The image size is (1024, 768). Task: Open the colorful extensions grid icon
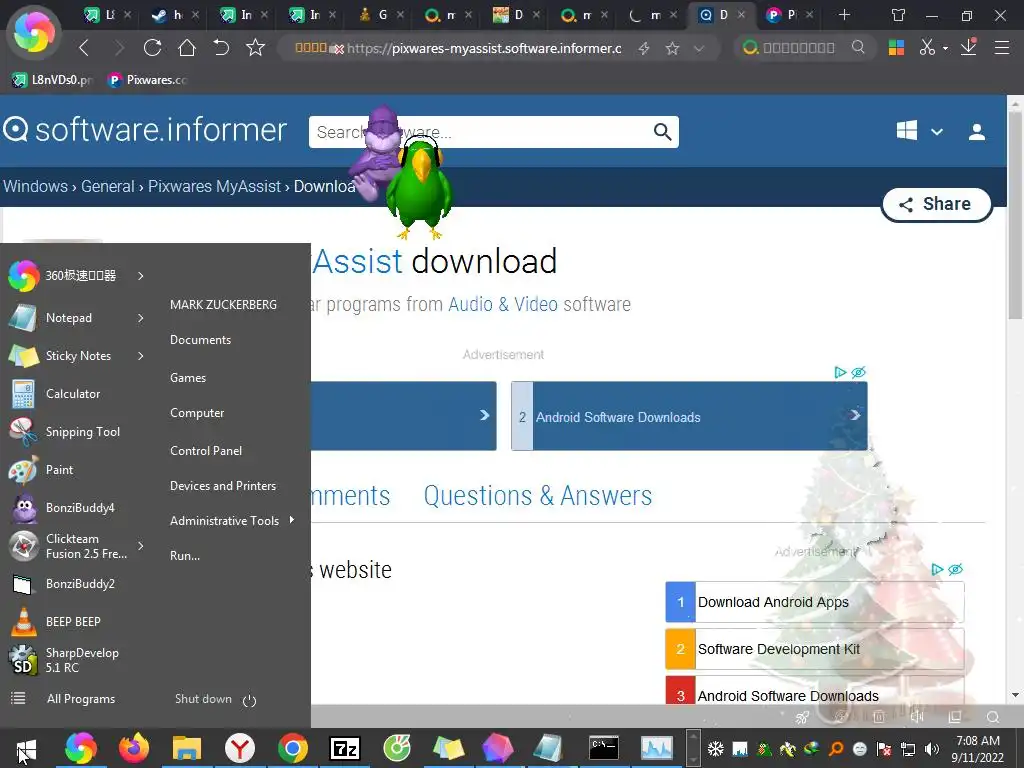click(896, 48)
